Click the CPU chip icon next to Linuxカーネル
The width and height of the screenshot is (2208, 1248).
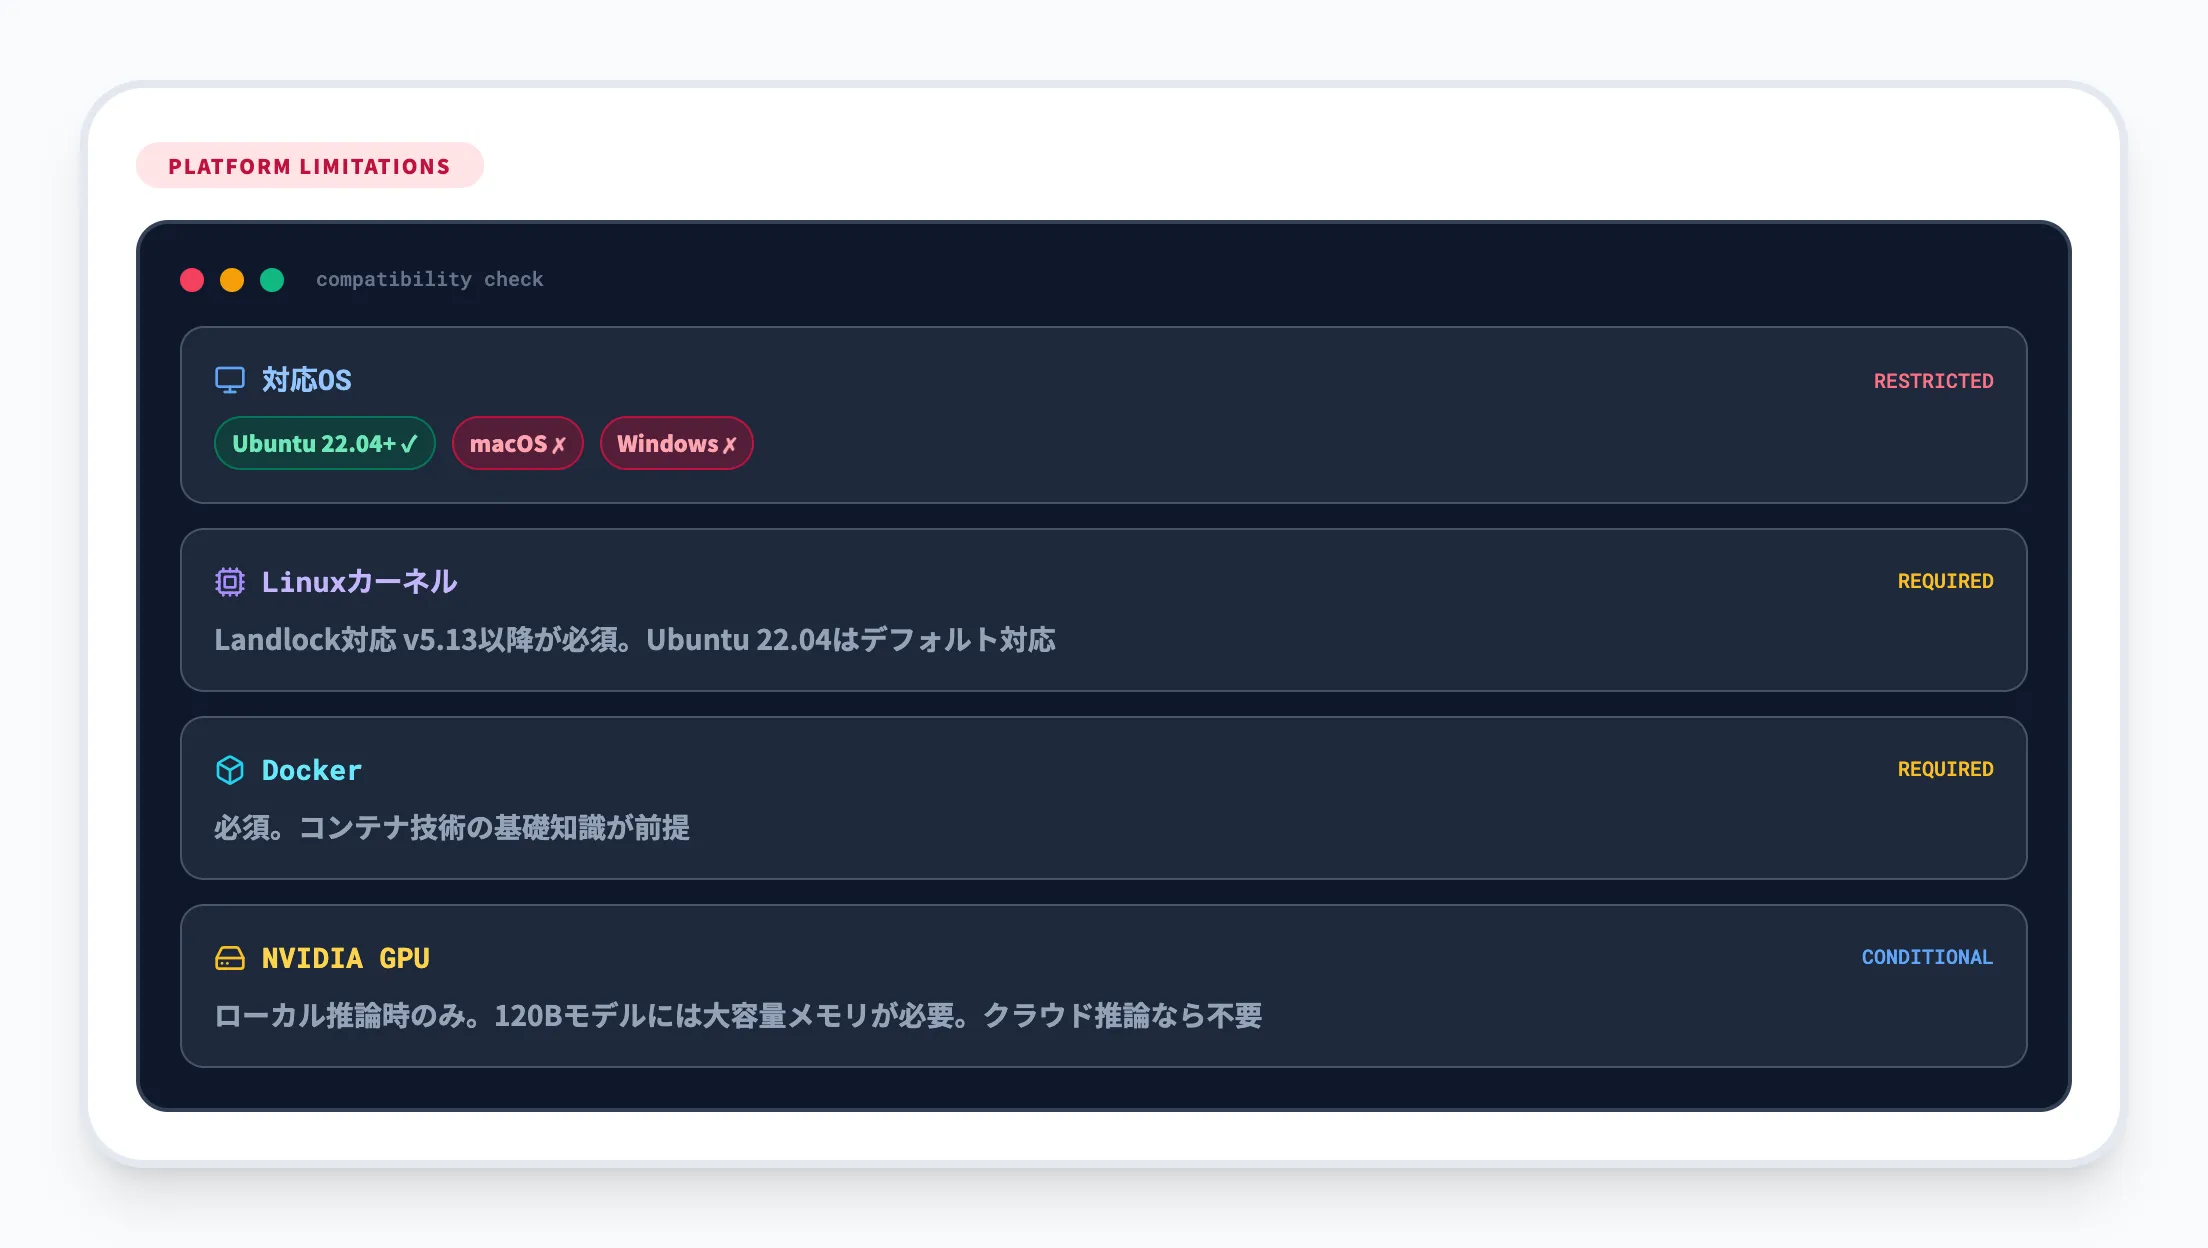tap(231, 581)
